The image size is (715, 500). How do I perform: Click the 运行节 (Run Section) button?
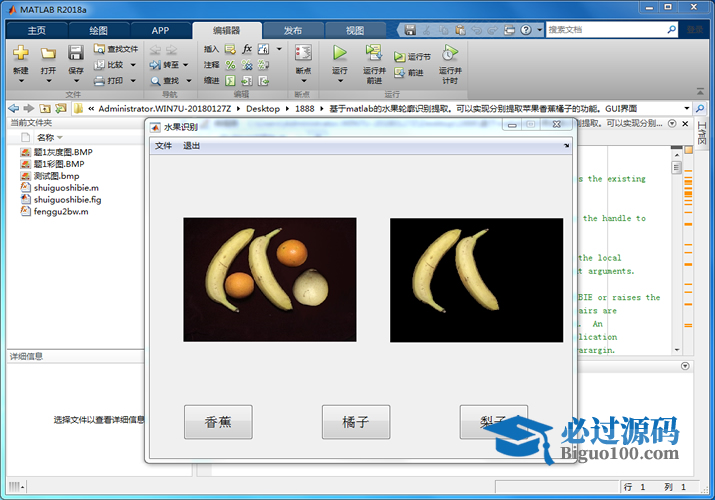point(412,57)
